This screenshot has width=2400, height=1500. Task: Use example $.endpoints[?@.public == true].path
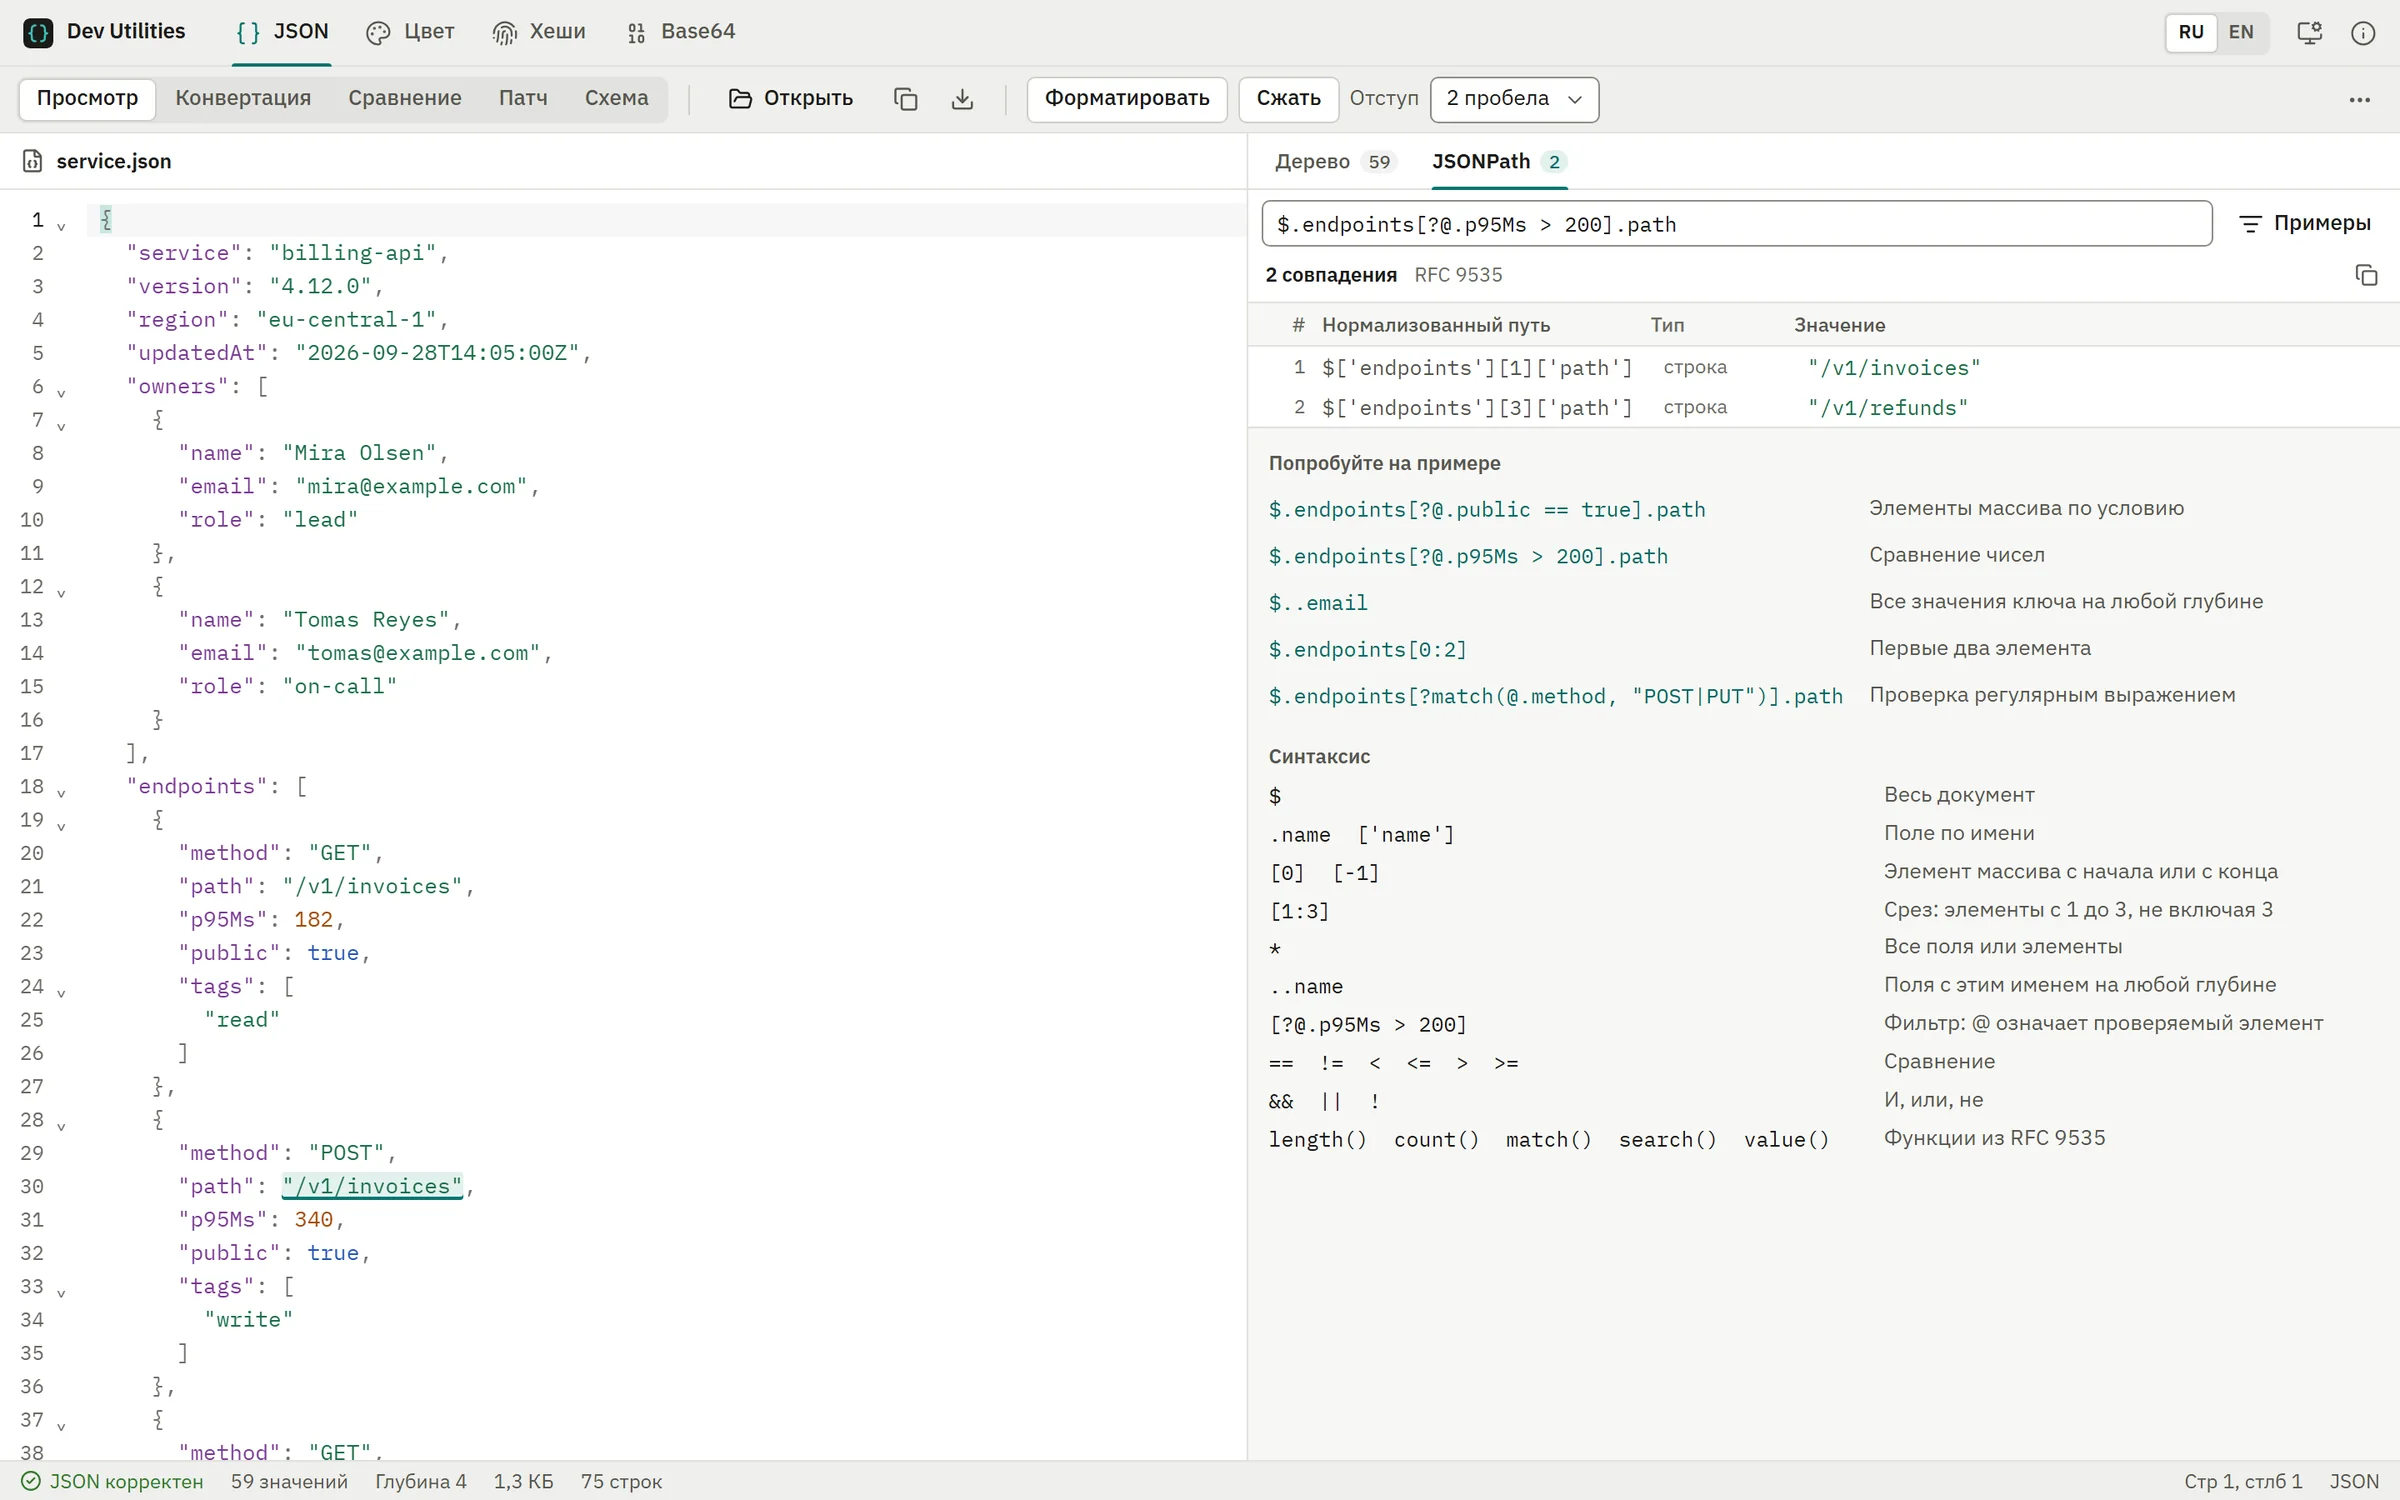pyautogui.click(x=1487, y=510)
